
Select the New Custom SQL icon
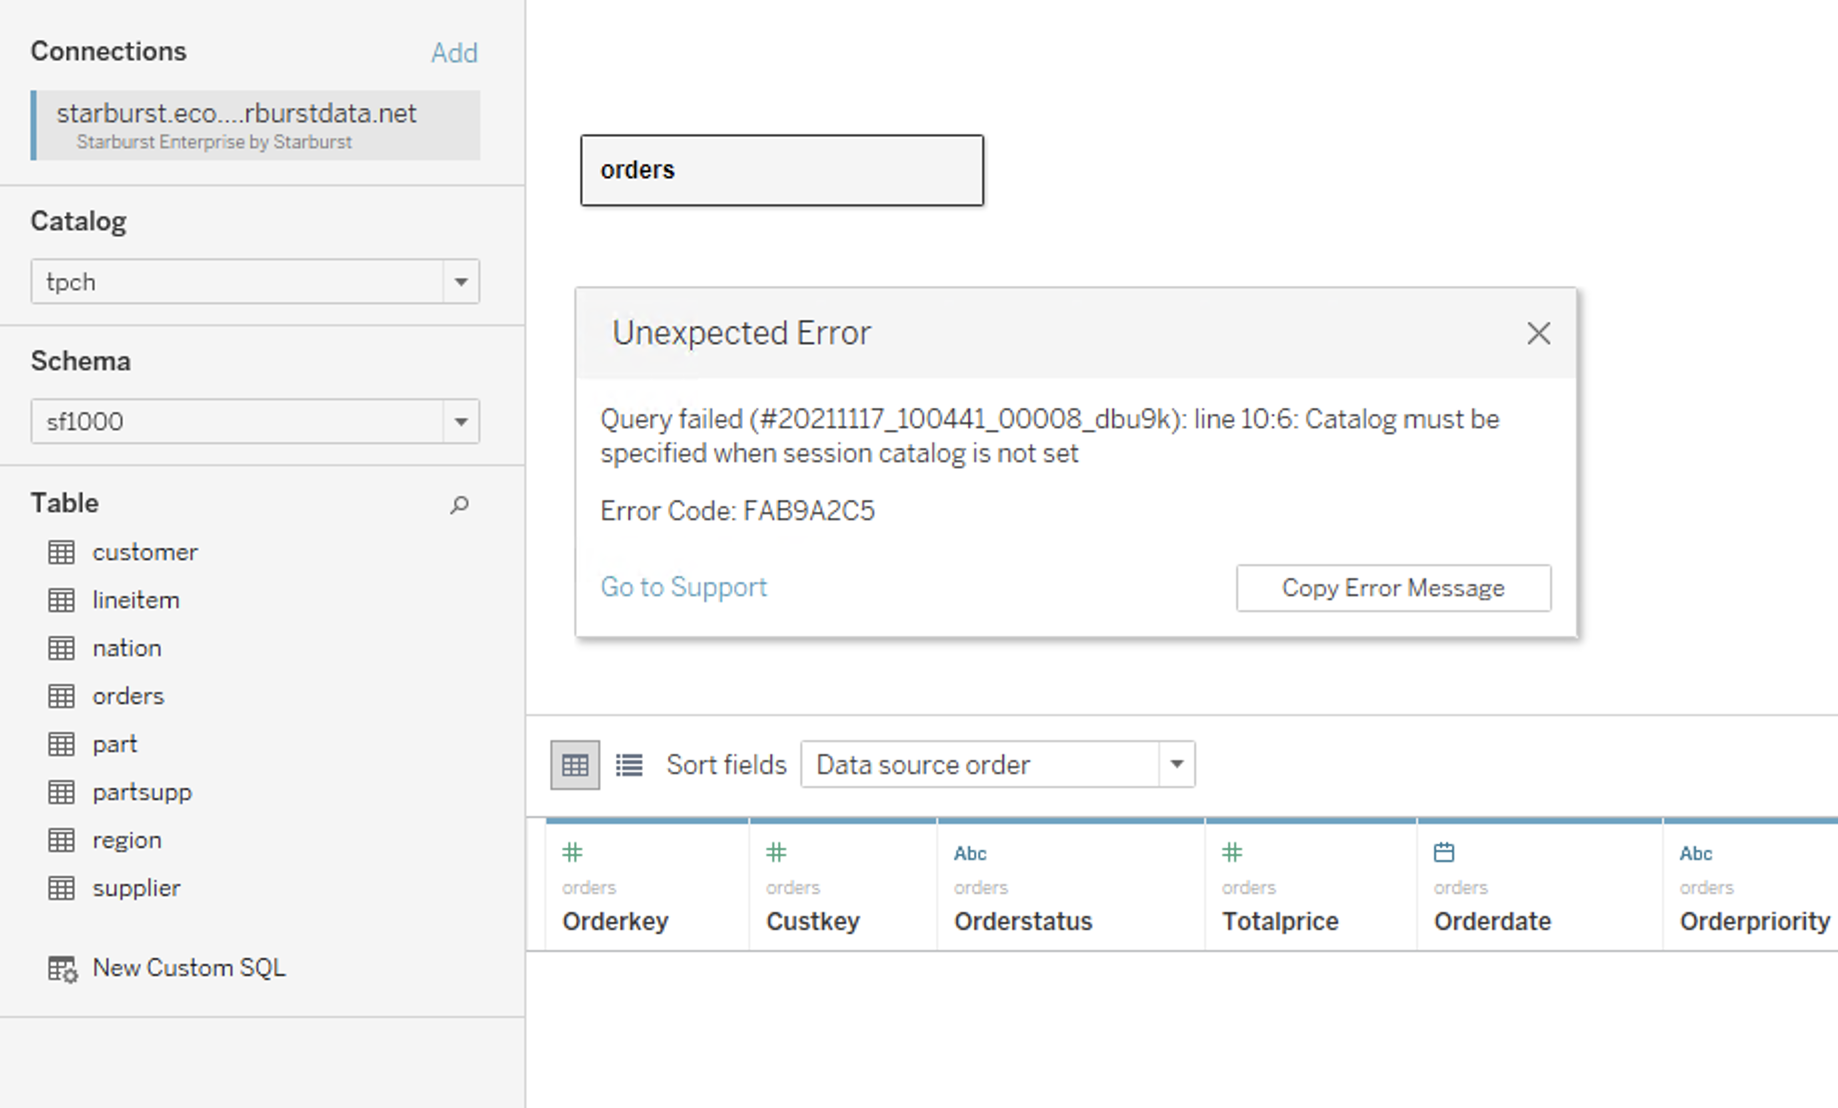point(62,968)
